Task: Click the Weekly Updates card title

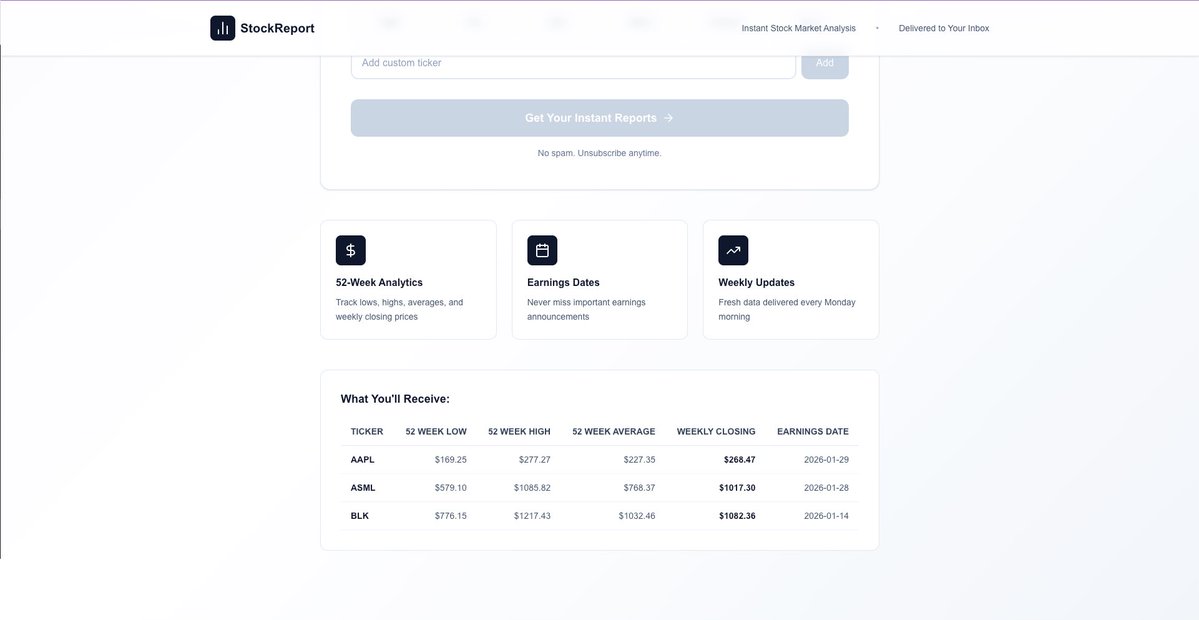Action: click(756, 283)
